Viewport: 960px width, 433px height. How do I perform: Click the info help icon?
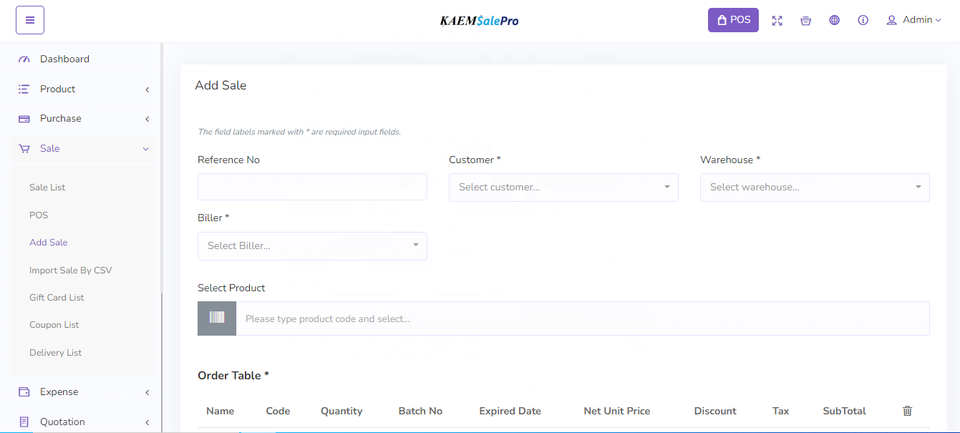point(863,20)
